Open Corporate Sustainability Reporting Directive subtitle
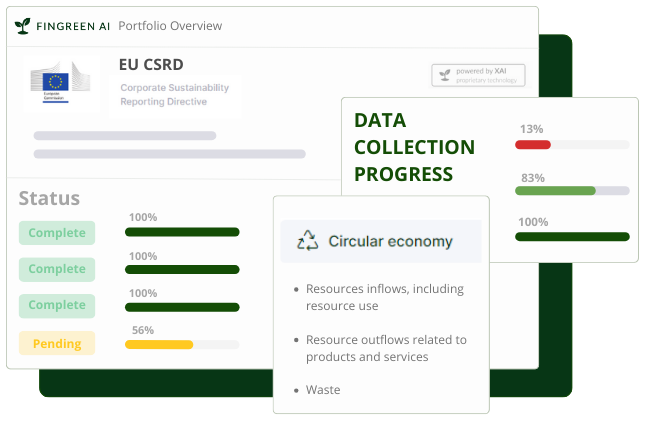The image size is (647, 421). tap(174, 95)
